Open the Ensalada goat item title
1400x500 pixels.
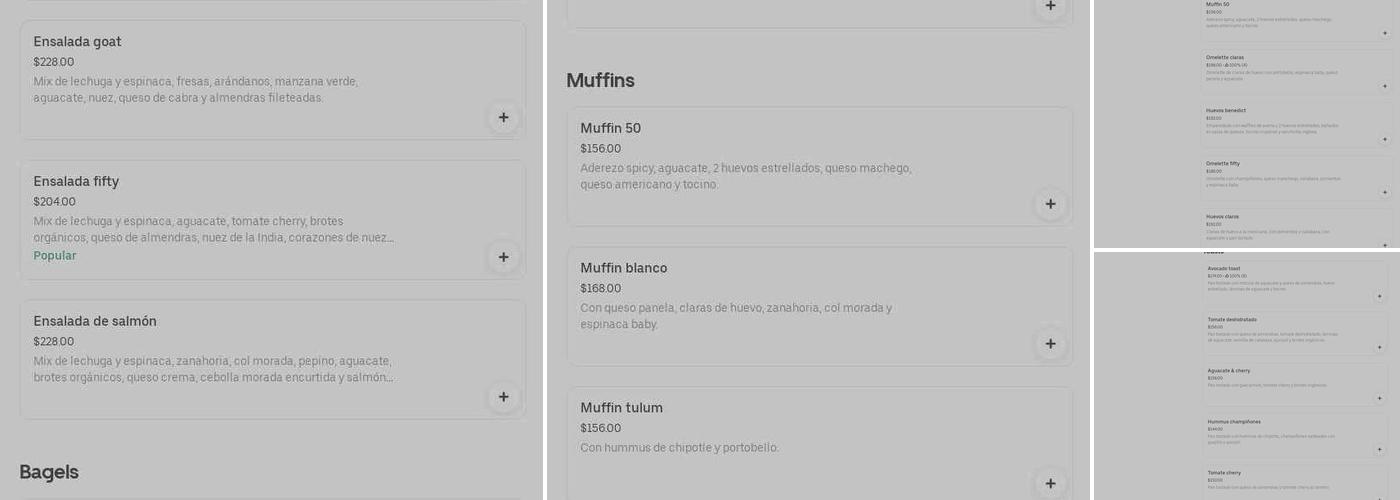click(x=77, y=42)
